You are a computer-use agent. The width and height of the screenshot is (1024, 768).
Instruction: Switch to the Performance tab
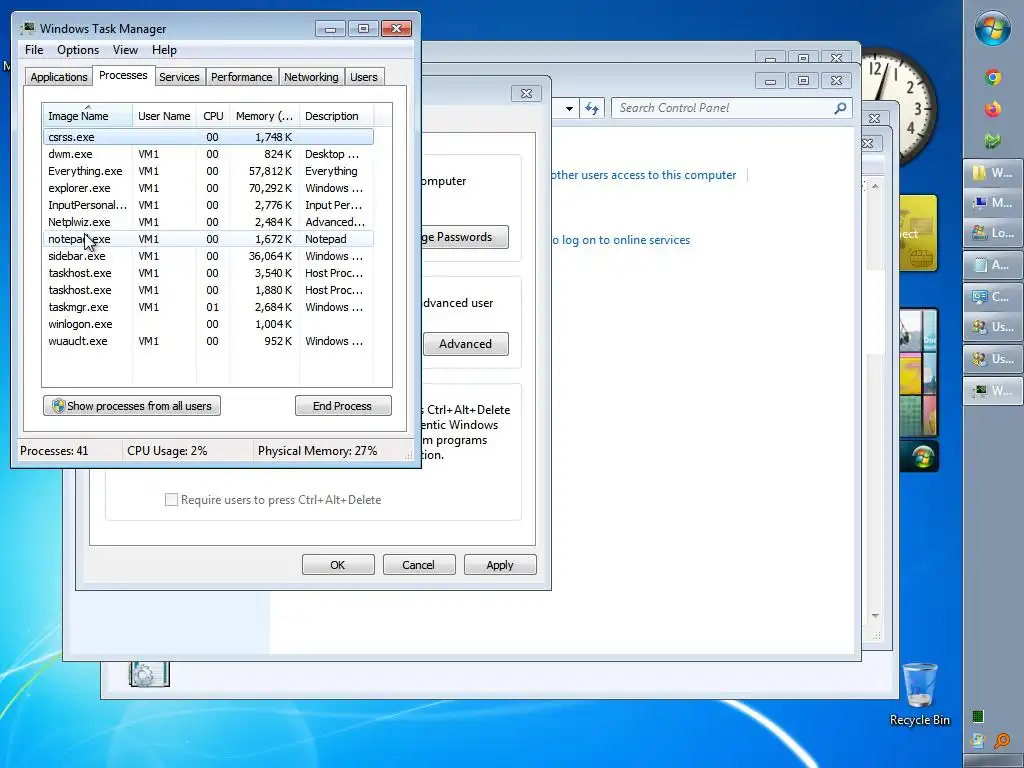tap(241, 77)
